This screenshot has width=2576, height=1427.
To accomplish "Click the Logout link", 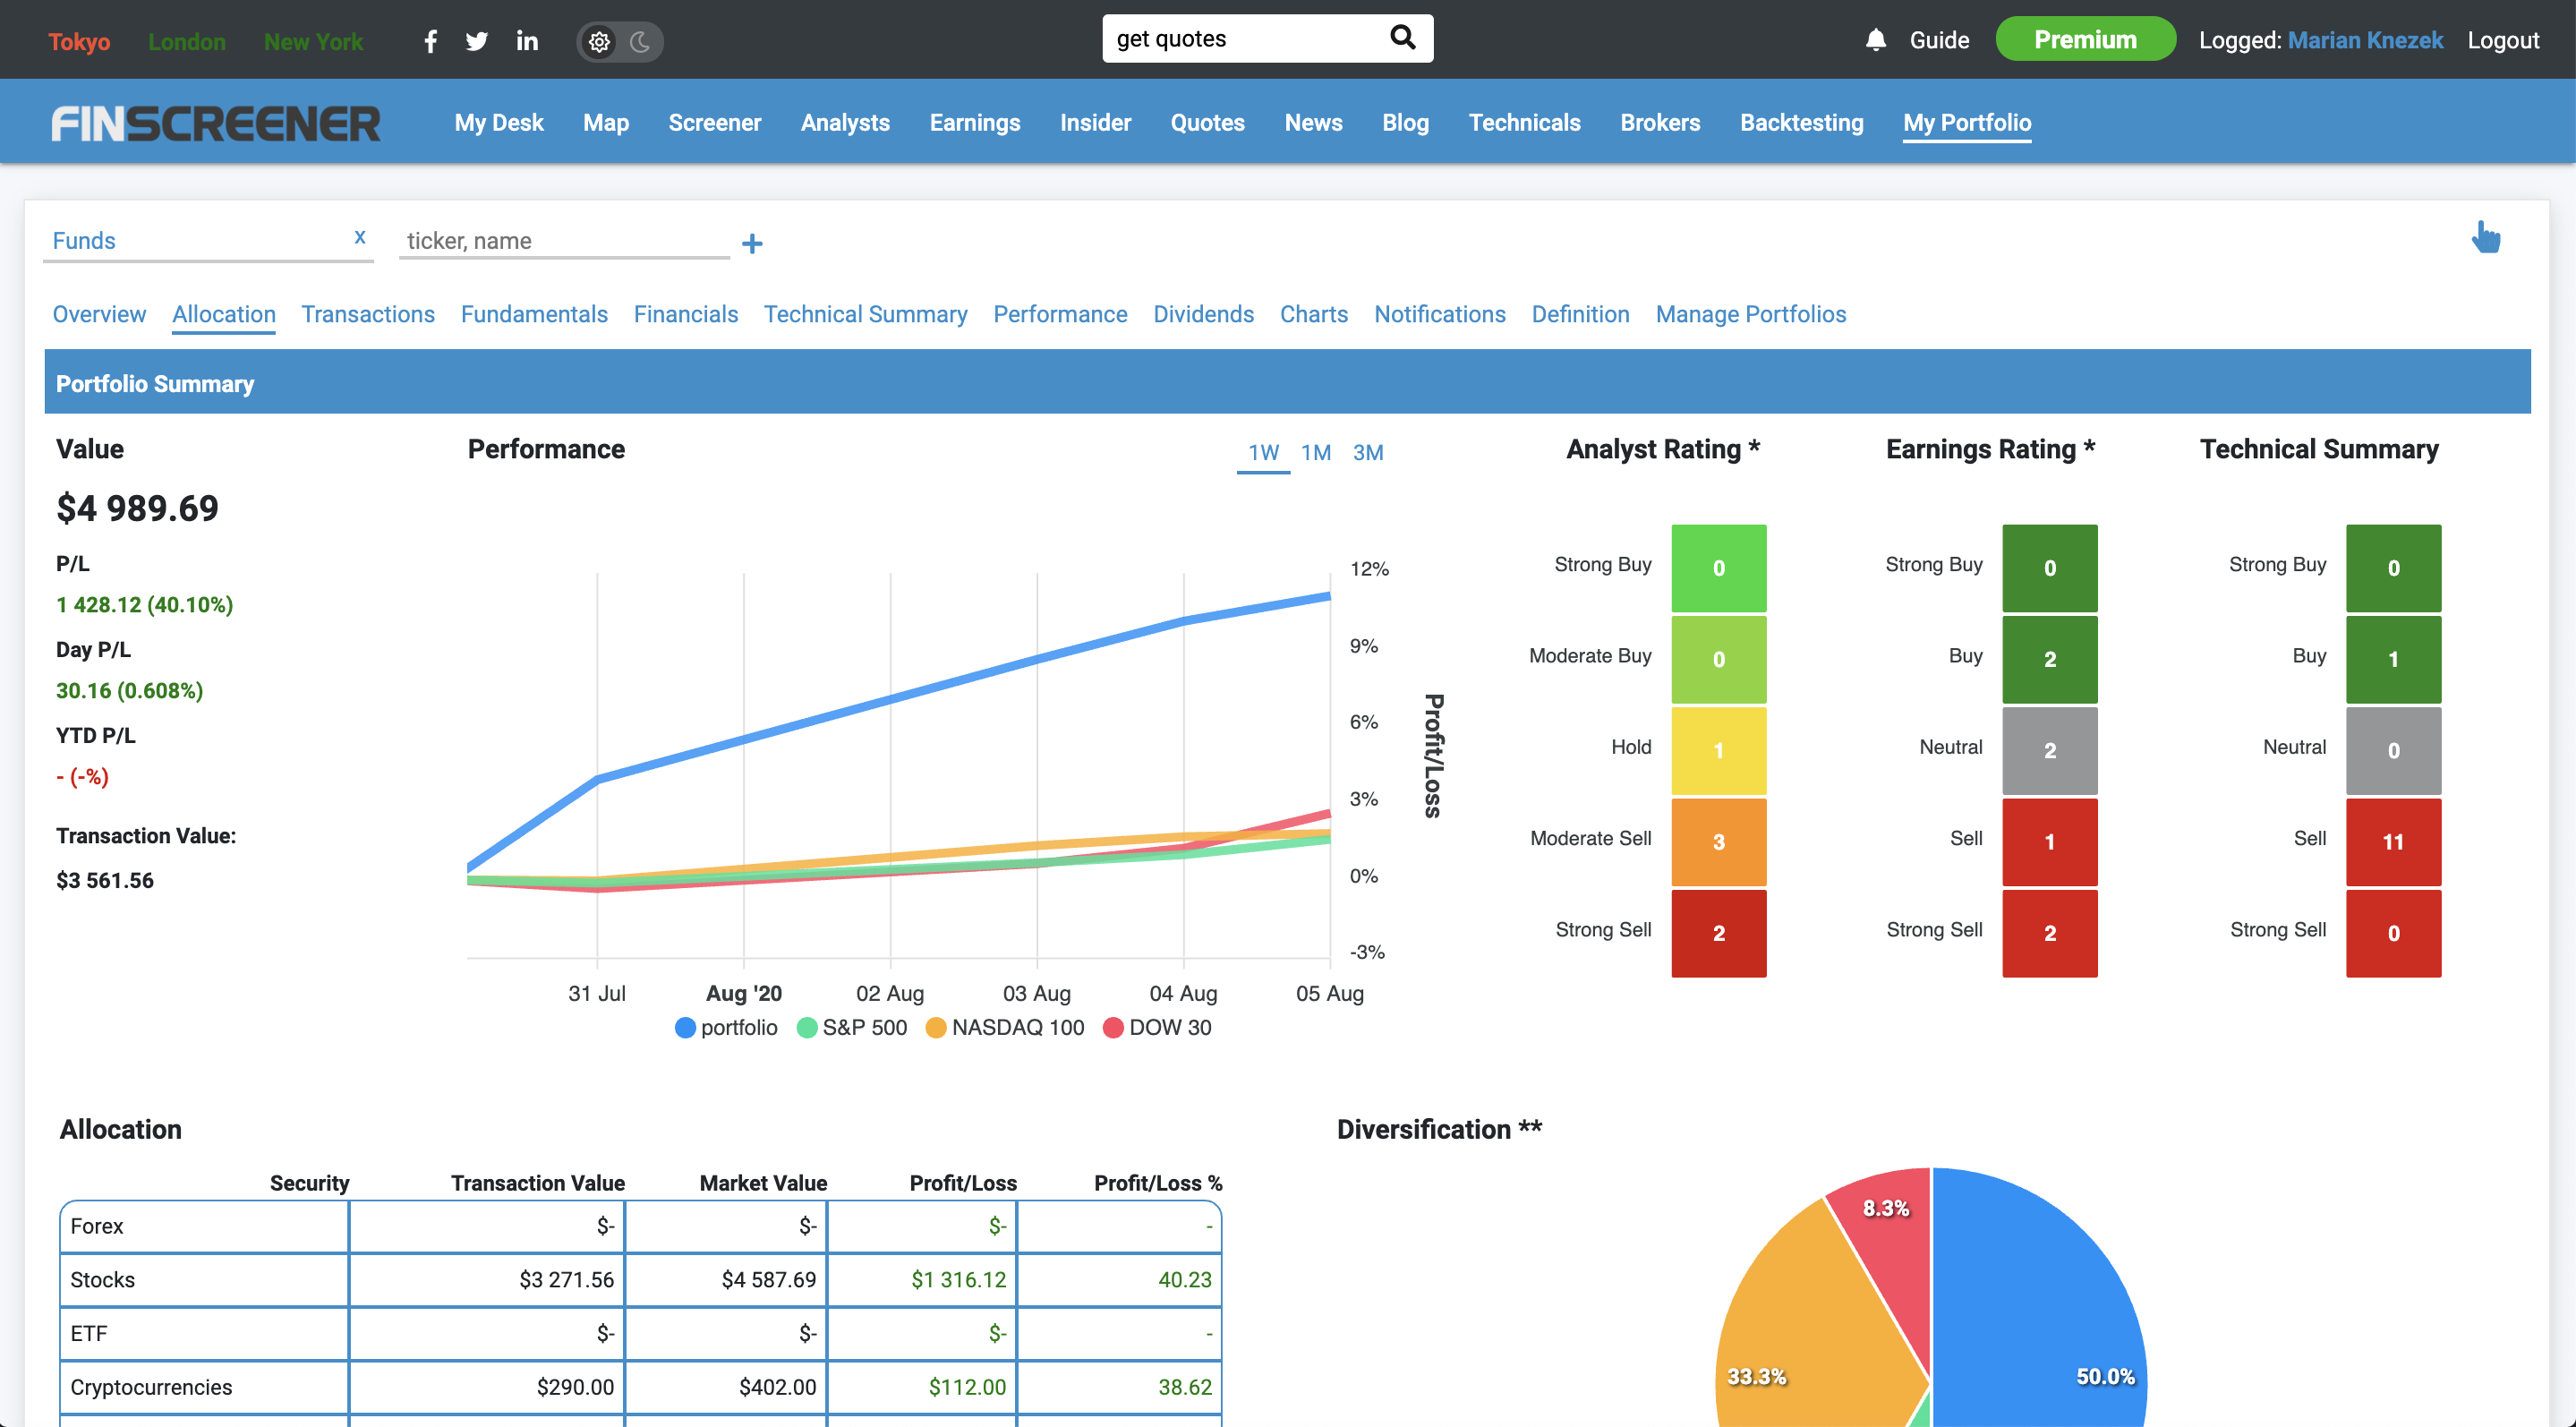I will pos(2503,40).
